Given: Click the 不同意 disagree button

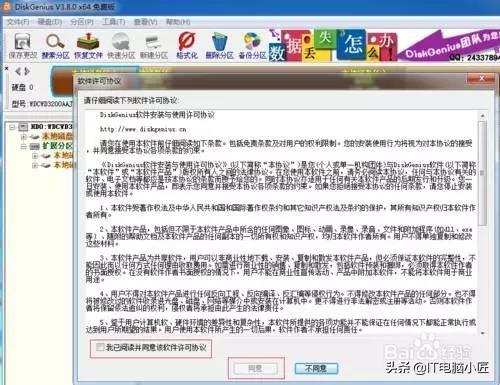Looking at the screenshot, I should (x=316, y=368).
